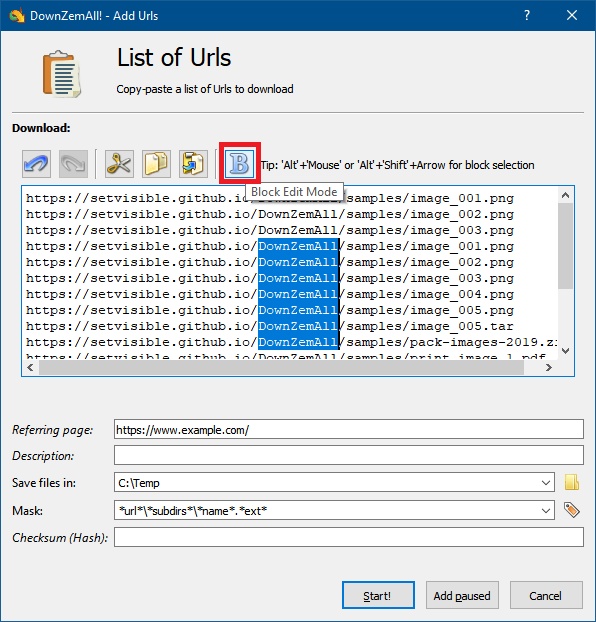Click the image_005.png URL line
This screenshot has height=622, width=596.
[270, 310]
